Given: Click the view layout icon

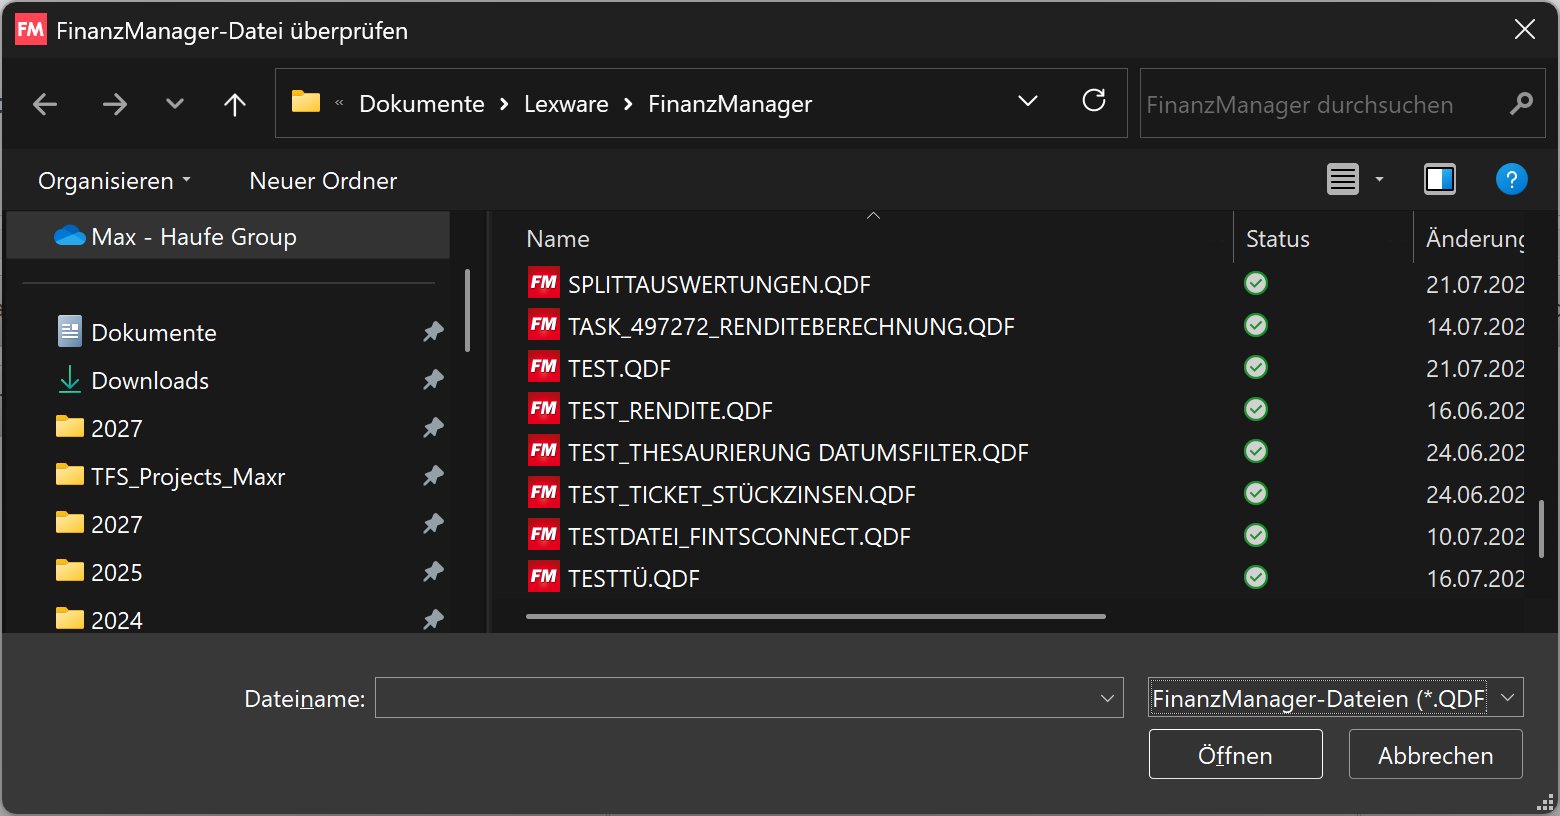Looking at the screenshot, I should pyautogui.click(x=1343, y=180).
